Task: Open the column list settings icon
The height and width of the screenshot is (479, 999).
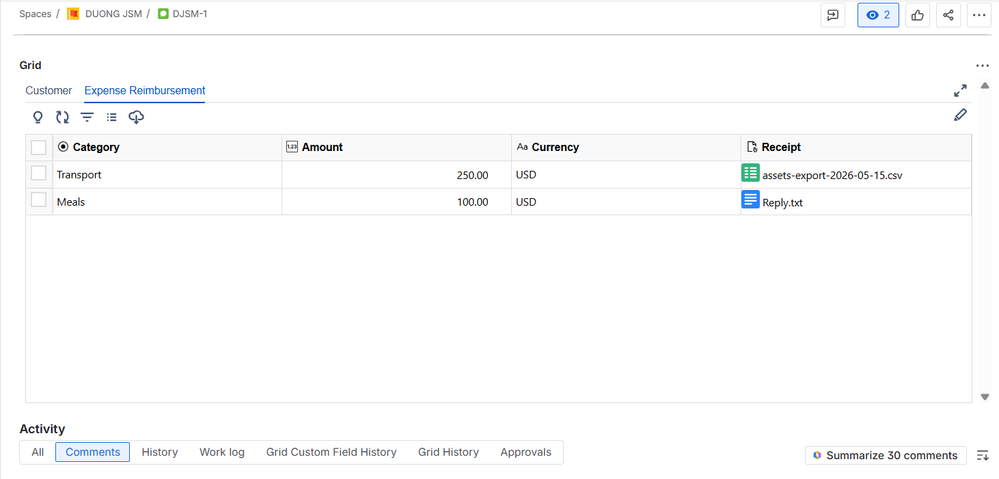Action: coord(111,117)
